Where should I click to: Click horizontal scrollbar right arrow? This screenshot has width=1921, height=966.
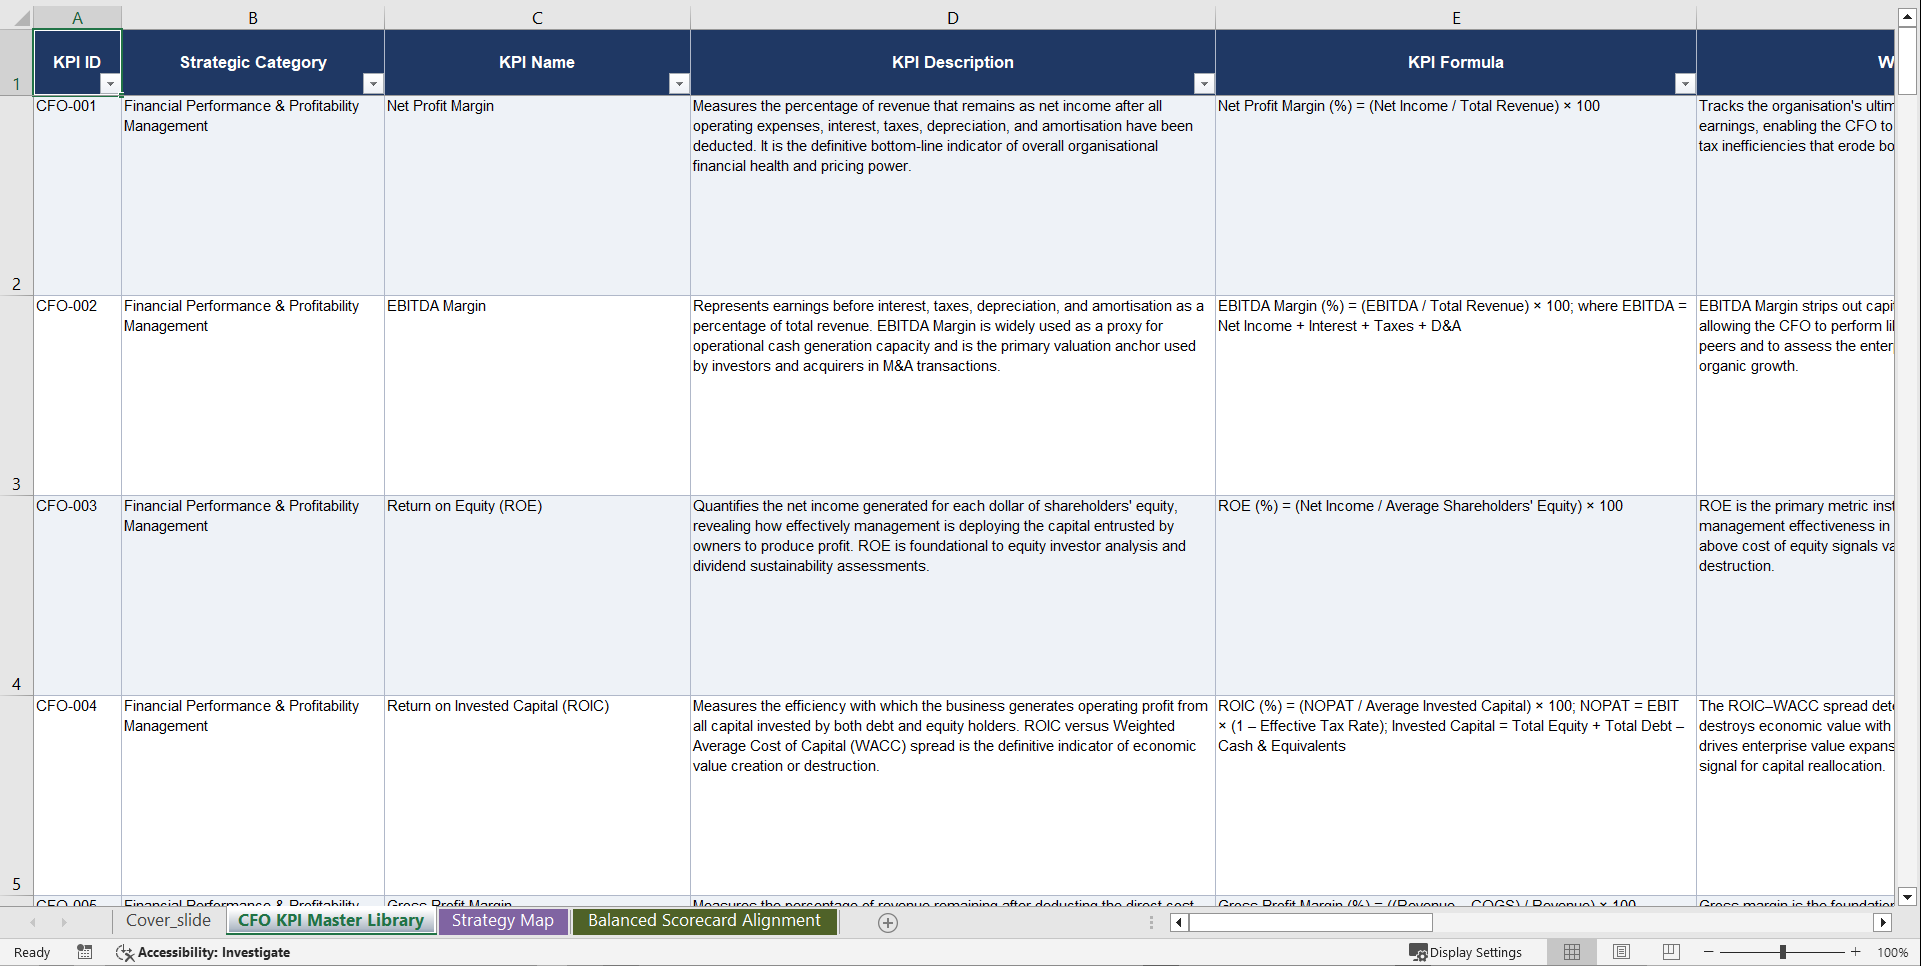[1883, 922]
